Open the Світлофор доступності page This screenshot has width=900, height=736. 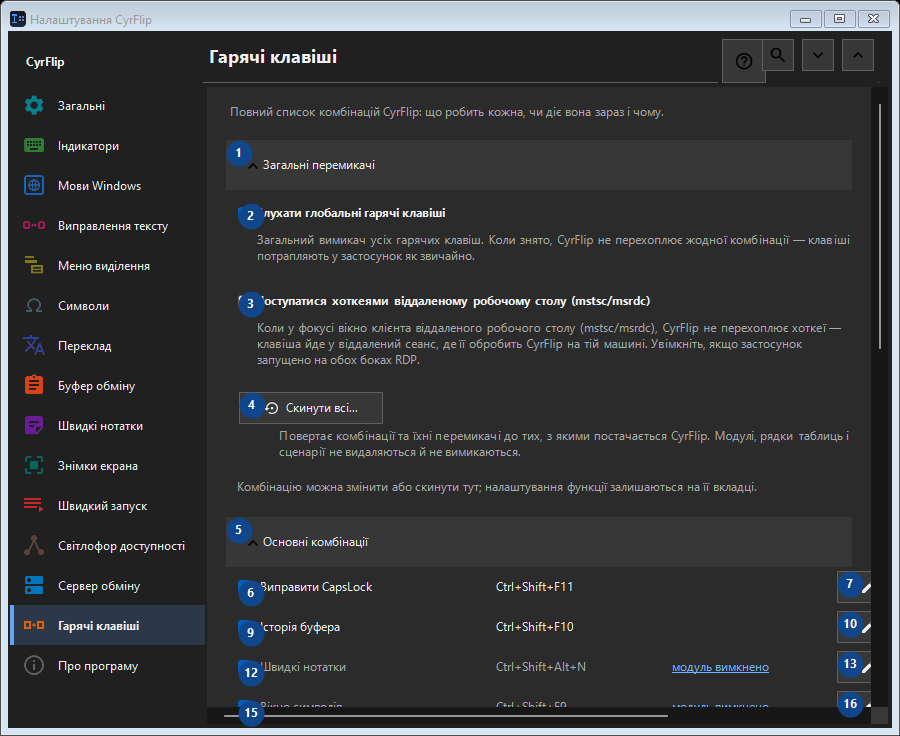tap(107, 546)
